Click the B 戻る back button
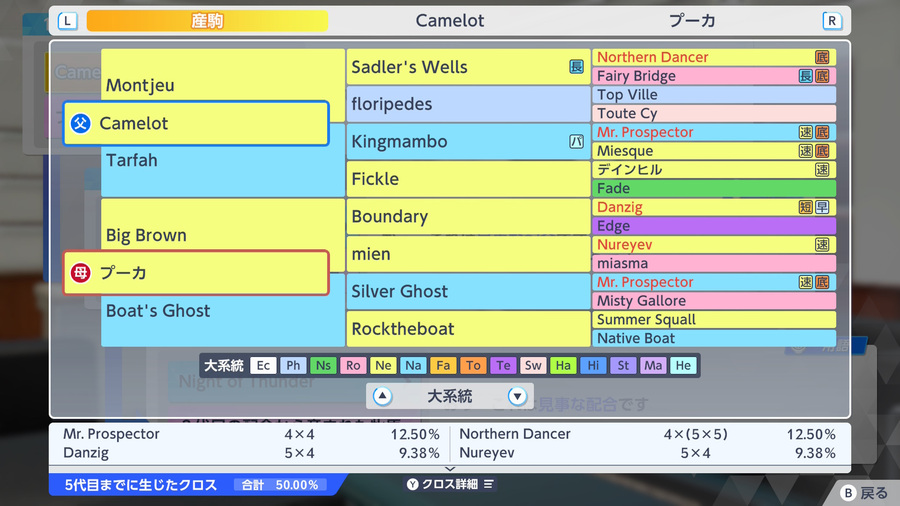 tap(864, 493)
